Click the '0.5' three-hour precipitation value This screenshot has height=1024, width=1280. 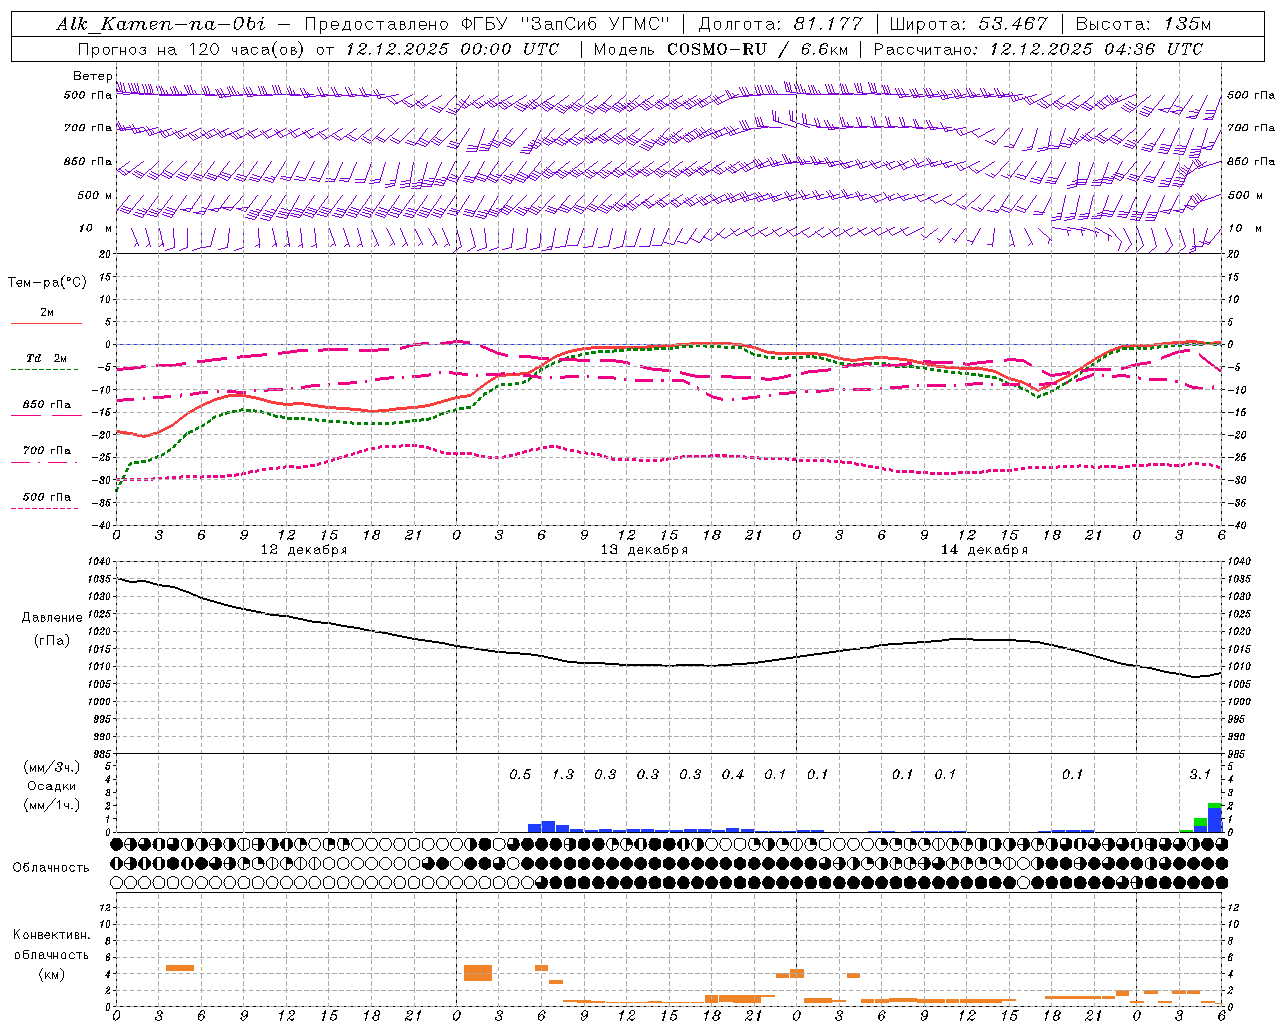(x=520, y=775)
